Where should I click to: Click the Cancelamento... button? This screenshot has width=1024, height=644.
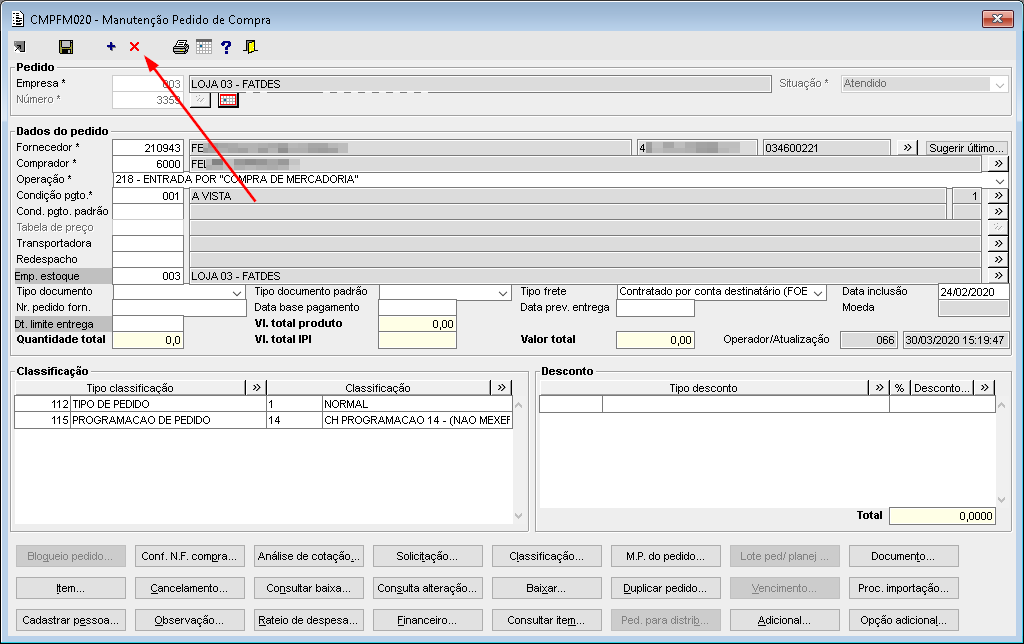[189, 588]
